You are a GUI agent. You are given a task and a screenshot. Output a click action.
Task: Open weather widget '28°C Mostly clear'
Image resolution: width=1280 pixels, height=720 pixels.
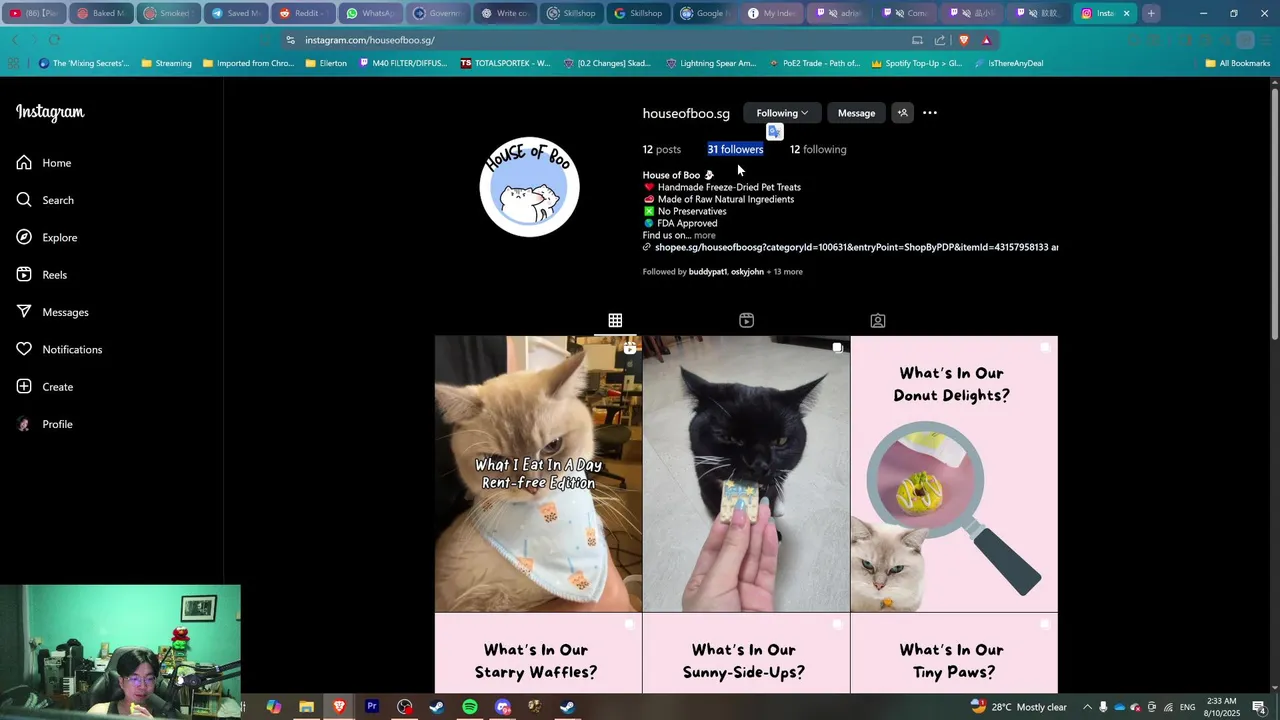pyautogui.click(x=1017, y=707)
